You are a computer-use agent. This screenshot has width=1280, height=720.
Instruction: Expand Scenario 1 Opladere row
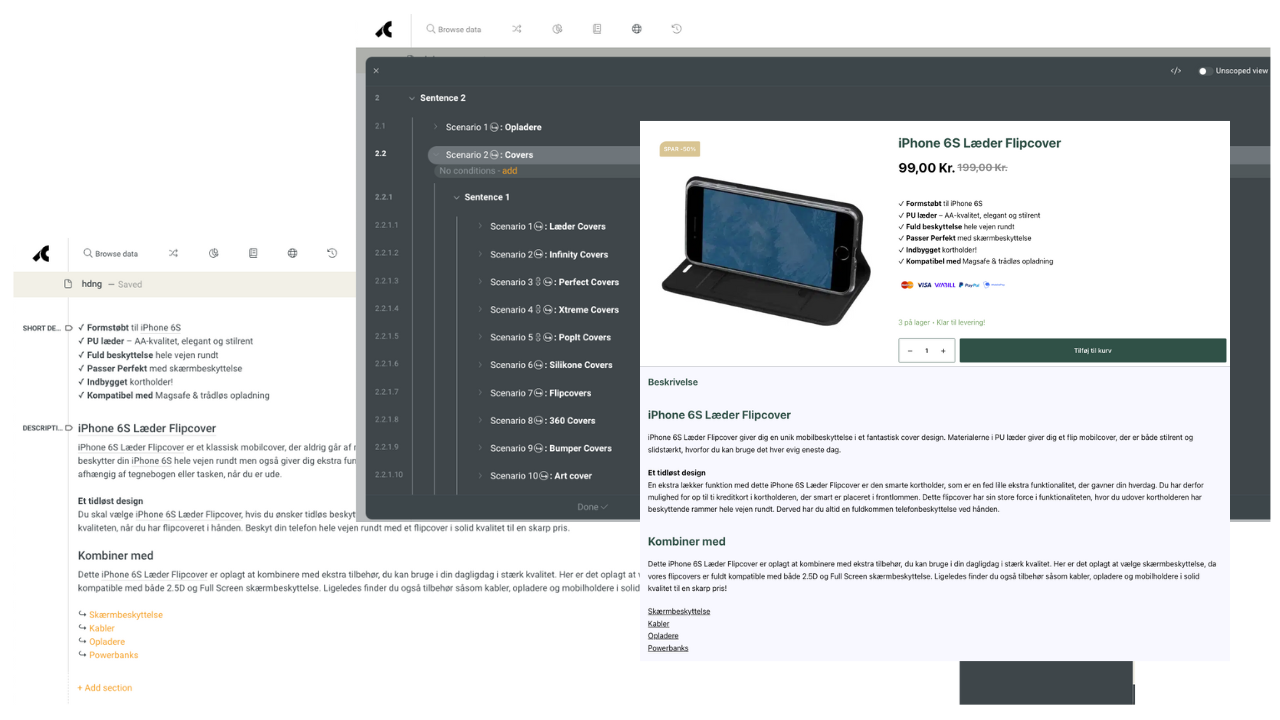[x=436, y=127]
